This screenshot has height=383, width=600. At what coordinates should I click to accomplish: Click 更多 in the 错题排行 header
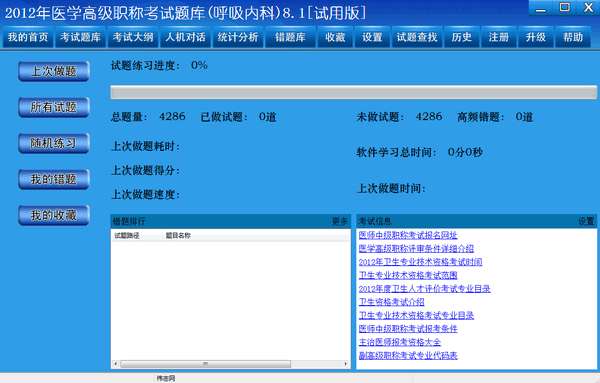click(x=339, y=221)
